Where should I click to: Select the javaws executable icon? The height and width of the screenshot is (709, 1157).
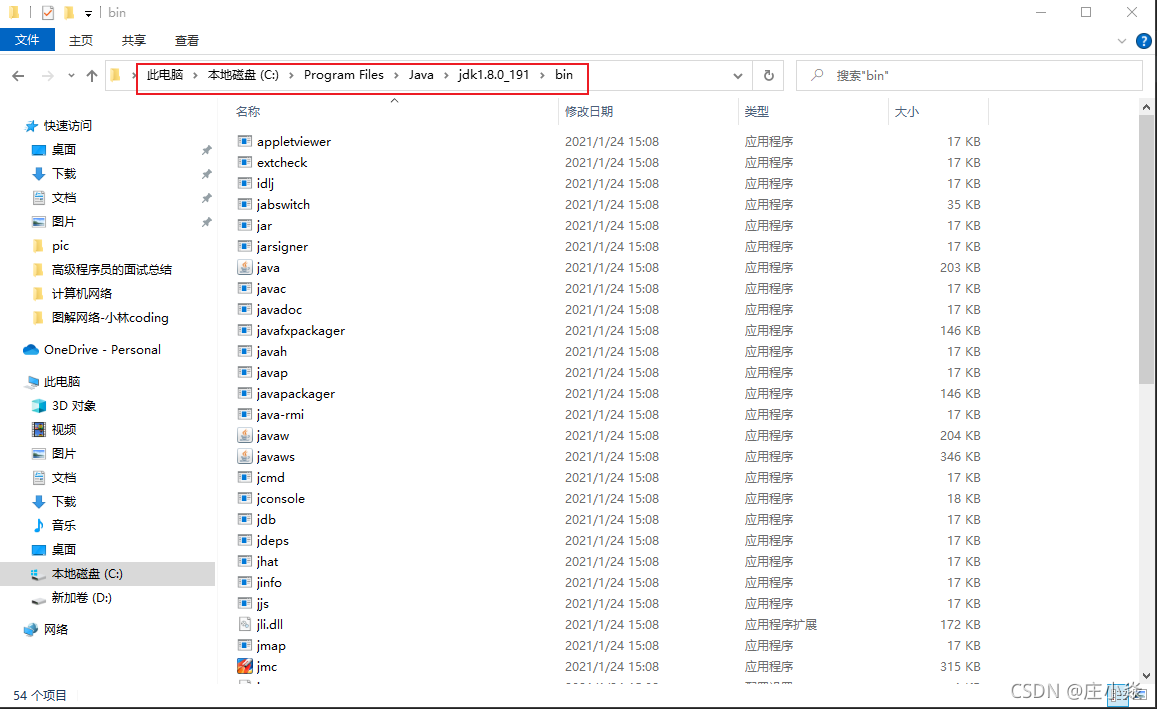pyautogui.click(x=245, y=456)
